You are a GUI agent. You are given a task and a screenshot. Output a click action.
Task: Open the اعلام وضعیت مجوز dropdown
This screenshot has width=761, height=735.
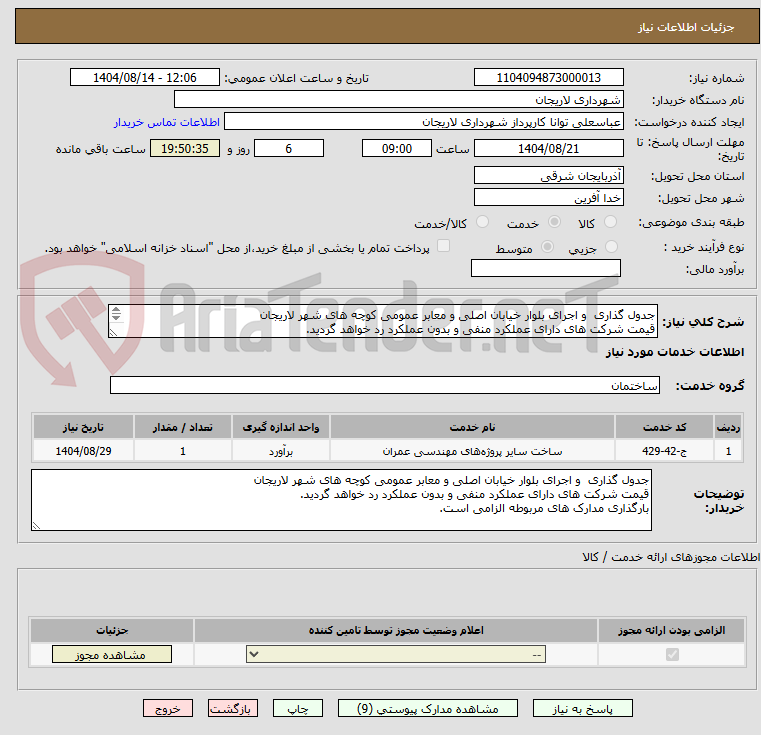tap(396, 654)
